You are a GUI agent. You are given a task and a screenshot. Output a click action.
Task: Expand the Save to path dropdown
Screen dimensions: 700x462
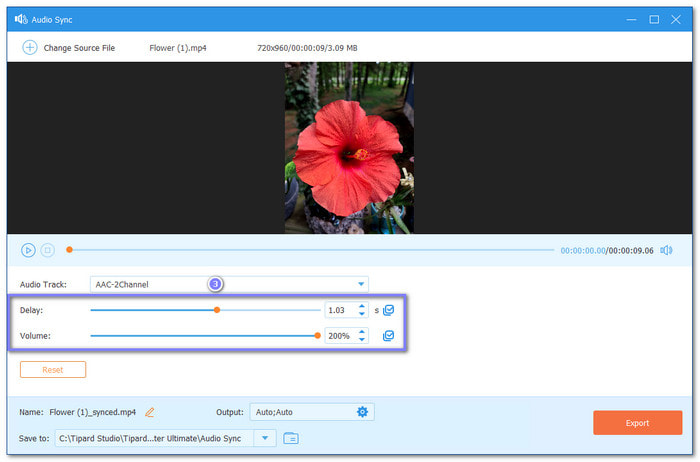[265, 438]
